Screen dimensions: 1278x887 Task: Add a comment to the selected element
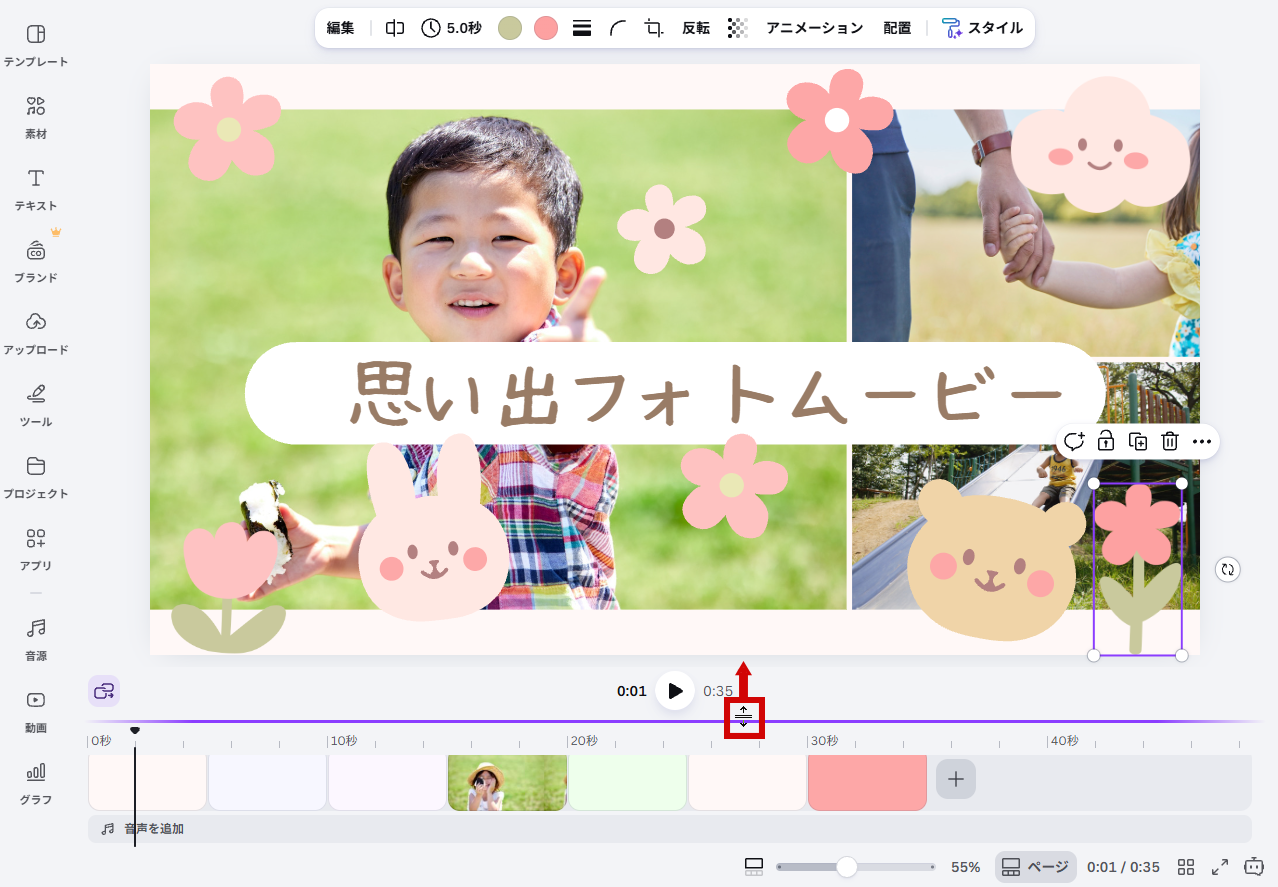(1074, 441)
